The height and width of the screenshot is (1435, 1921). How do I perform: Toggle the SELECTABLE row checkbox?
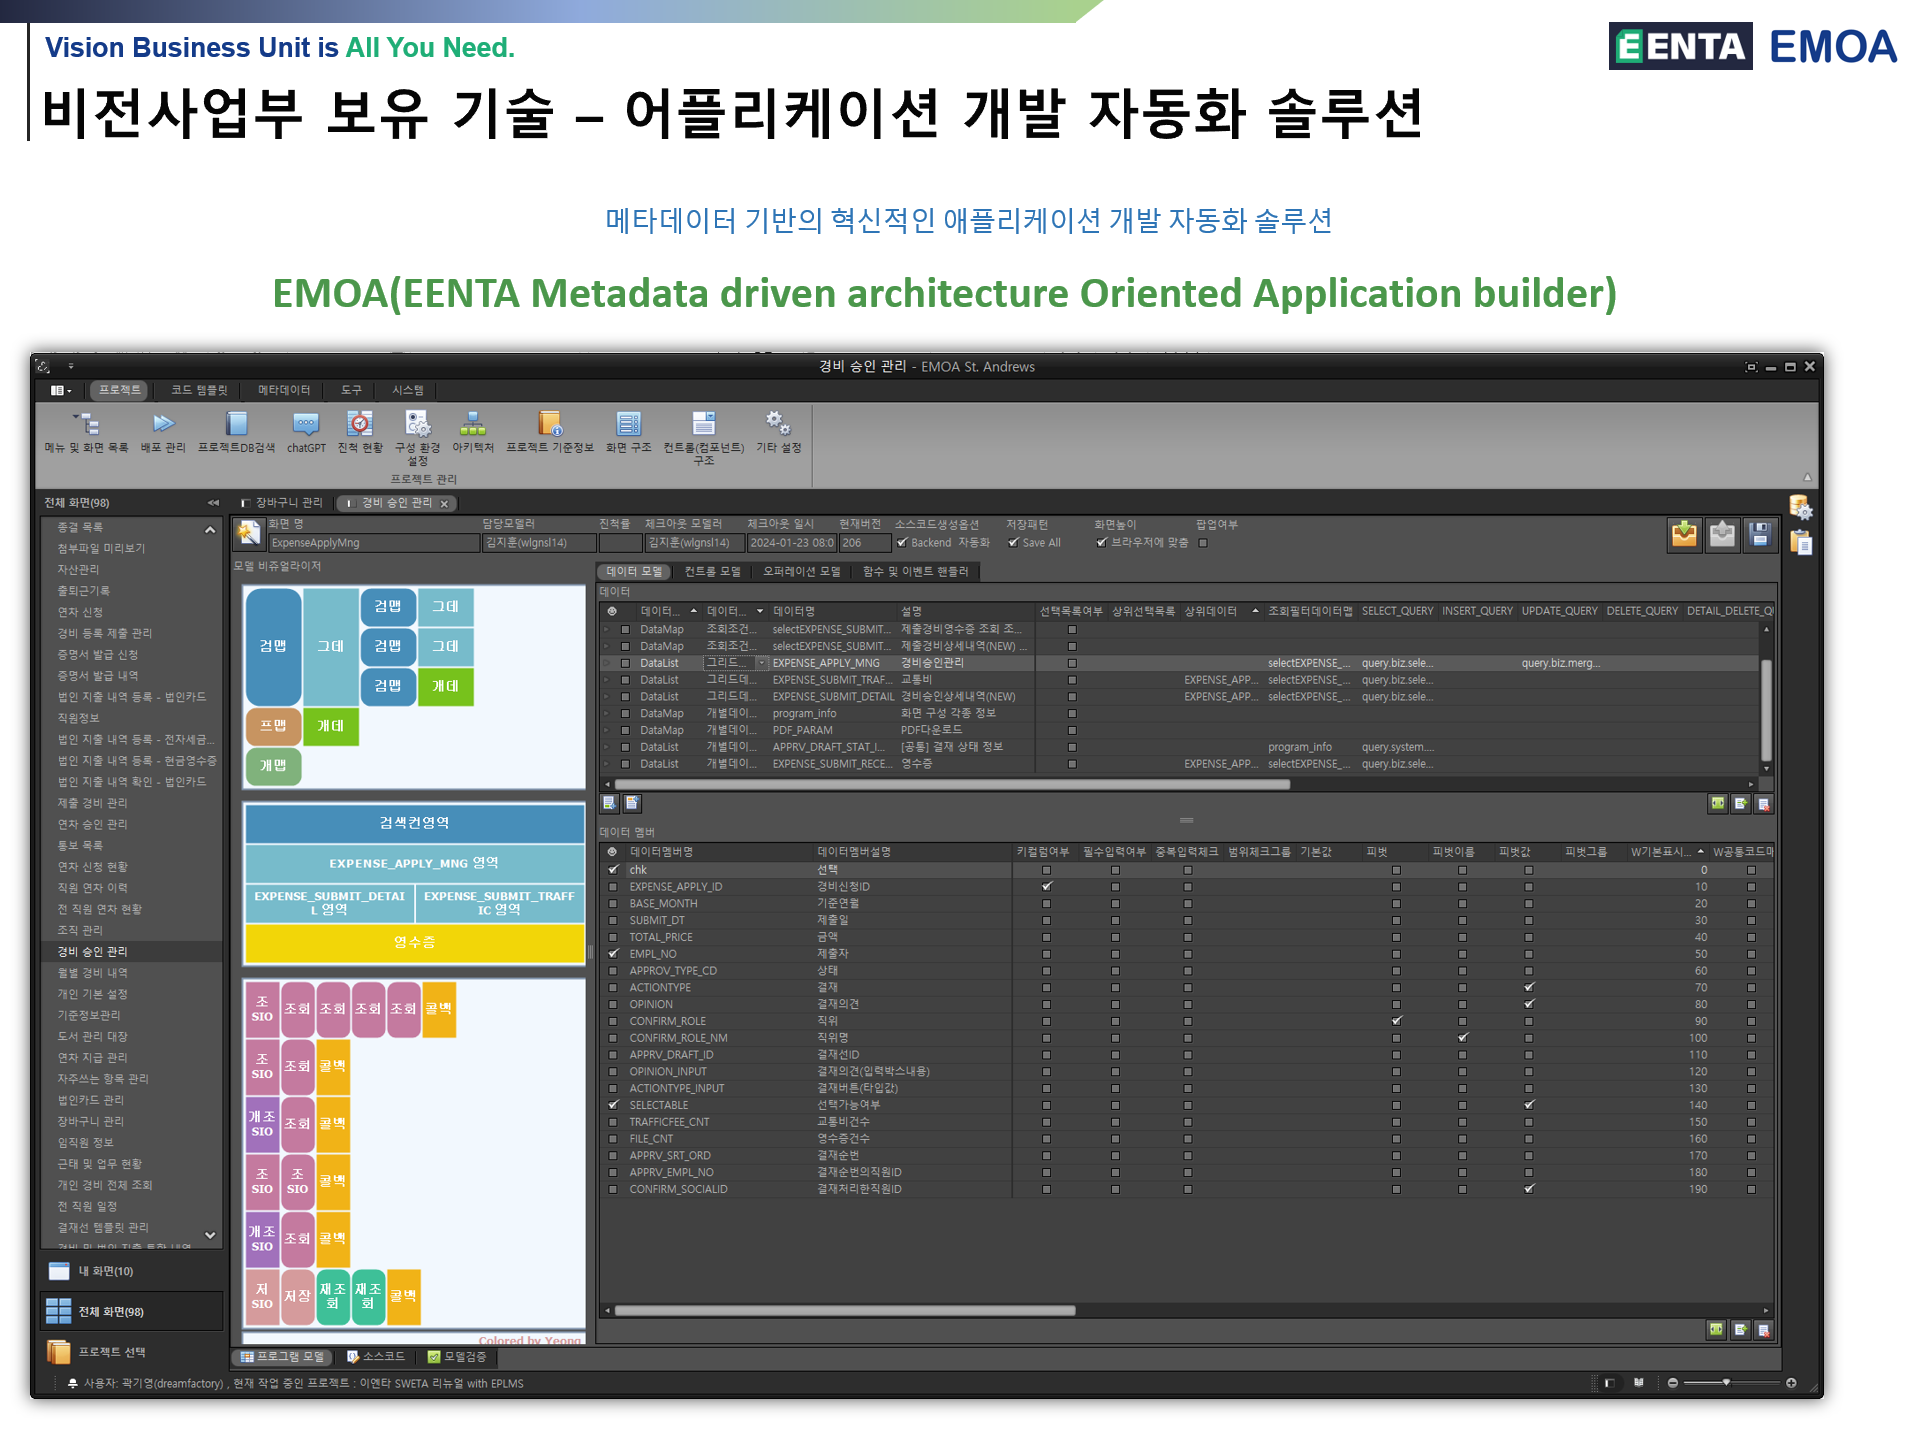tap(613, 1105)
